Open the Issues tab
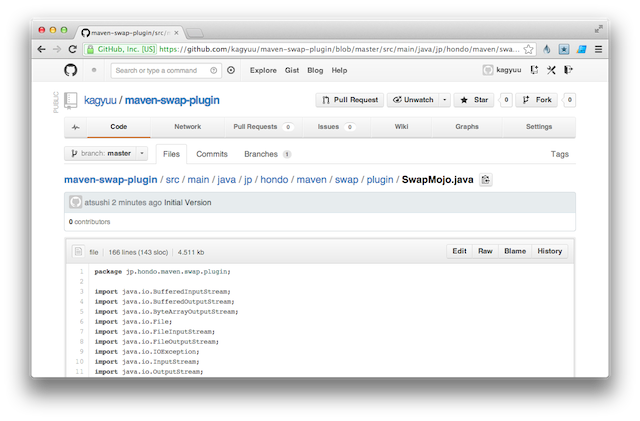 pyautogui.click(x=328, y=127)
